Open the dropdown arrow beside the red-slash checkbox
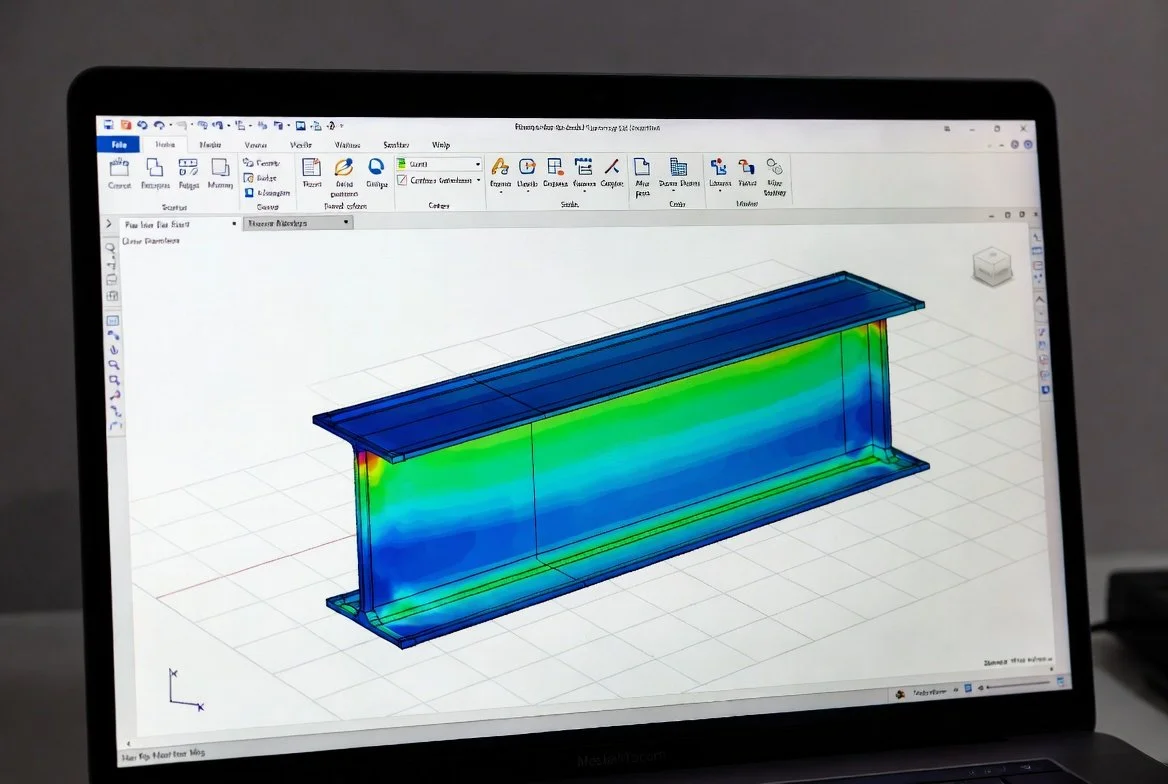This screenshot has height=784, width=1168. coord(478,180)
